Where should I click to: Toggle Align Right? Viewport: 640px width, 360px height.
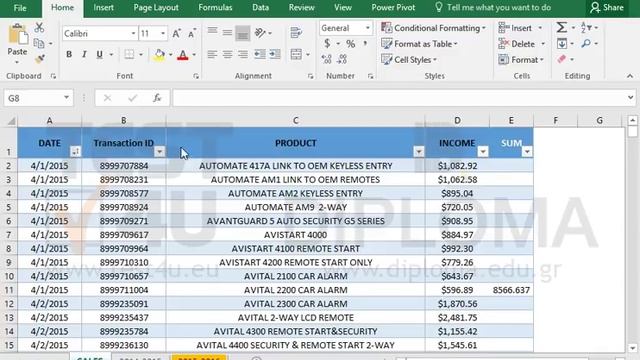tap(243, 54)
